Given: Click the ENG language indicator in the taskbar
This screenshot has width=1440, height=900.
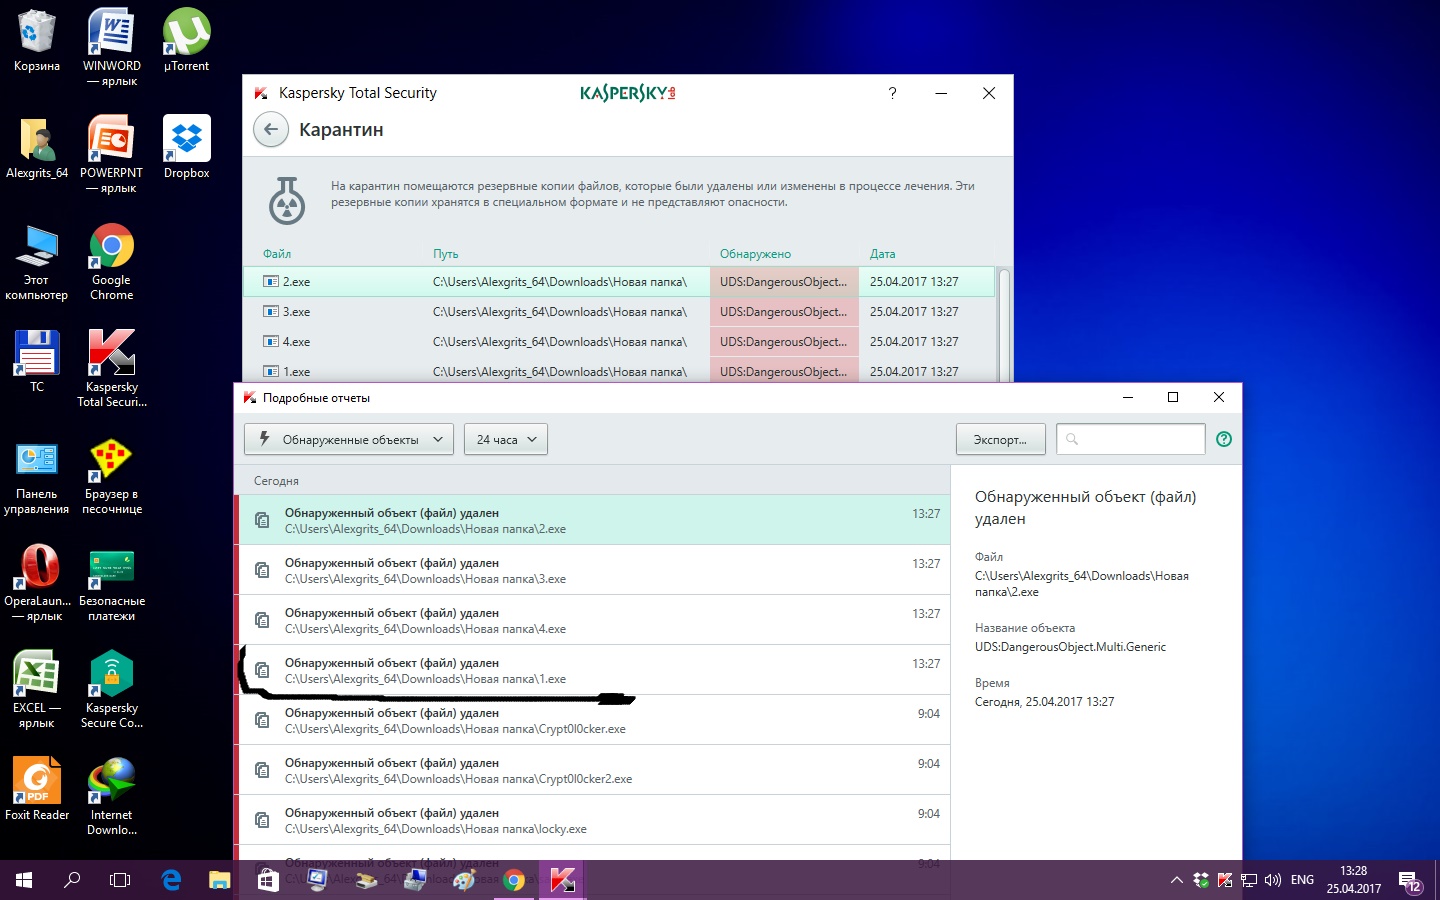Looking at the screenshot, I should (1302, 880).
